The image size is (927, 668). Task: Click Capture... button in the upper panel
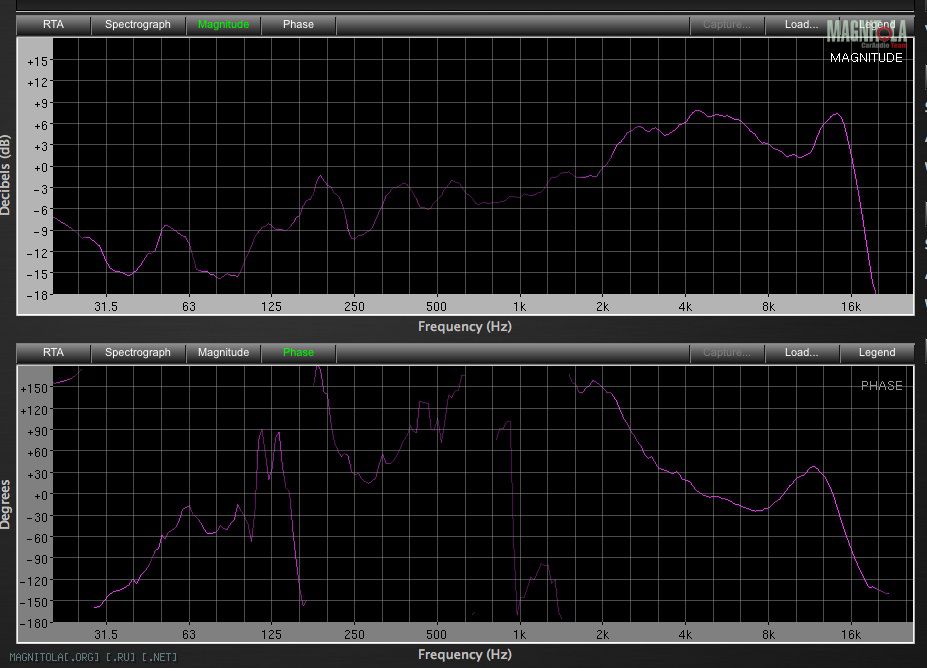727,24
